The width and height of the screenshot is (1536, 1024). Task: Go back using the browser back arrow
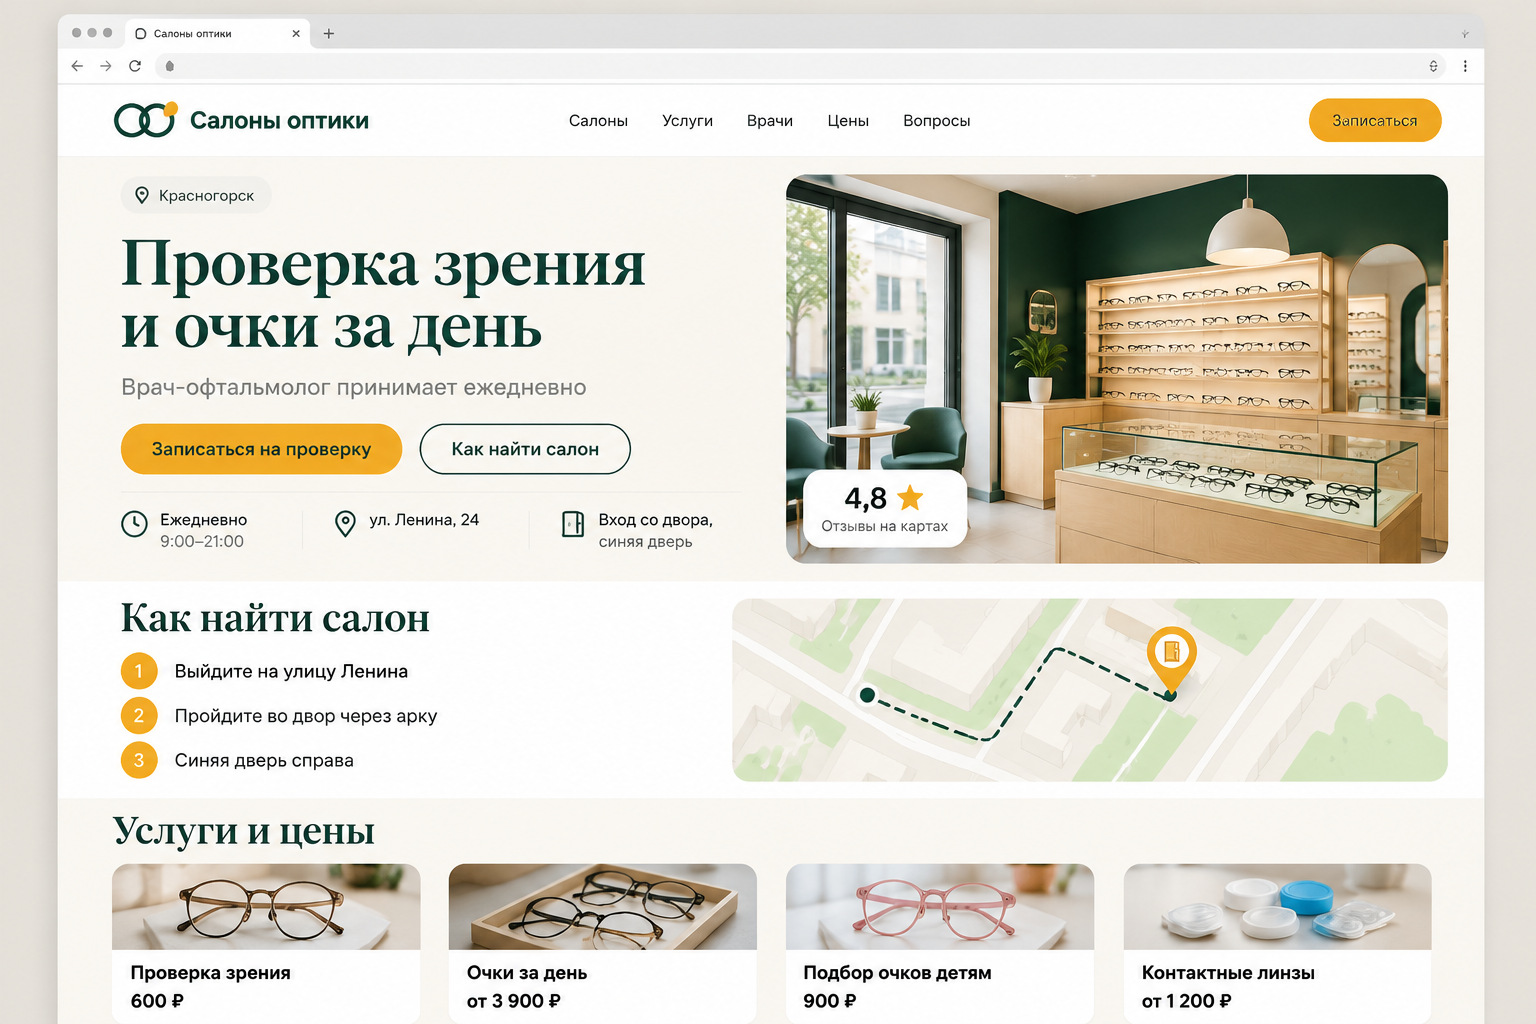point(77,66)
